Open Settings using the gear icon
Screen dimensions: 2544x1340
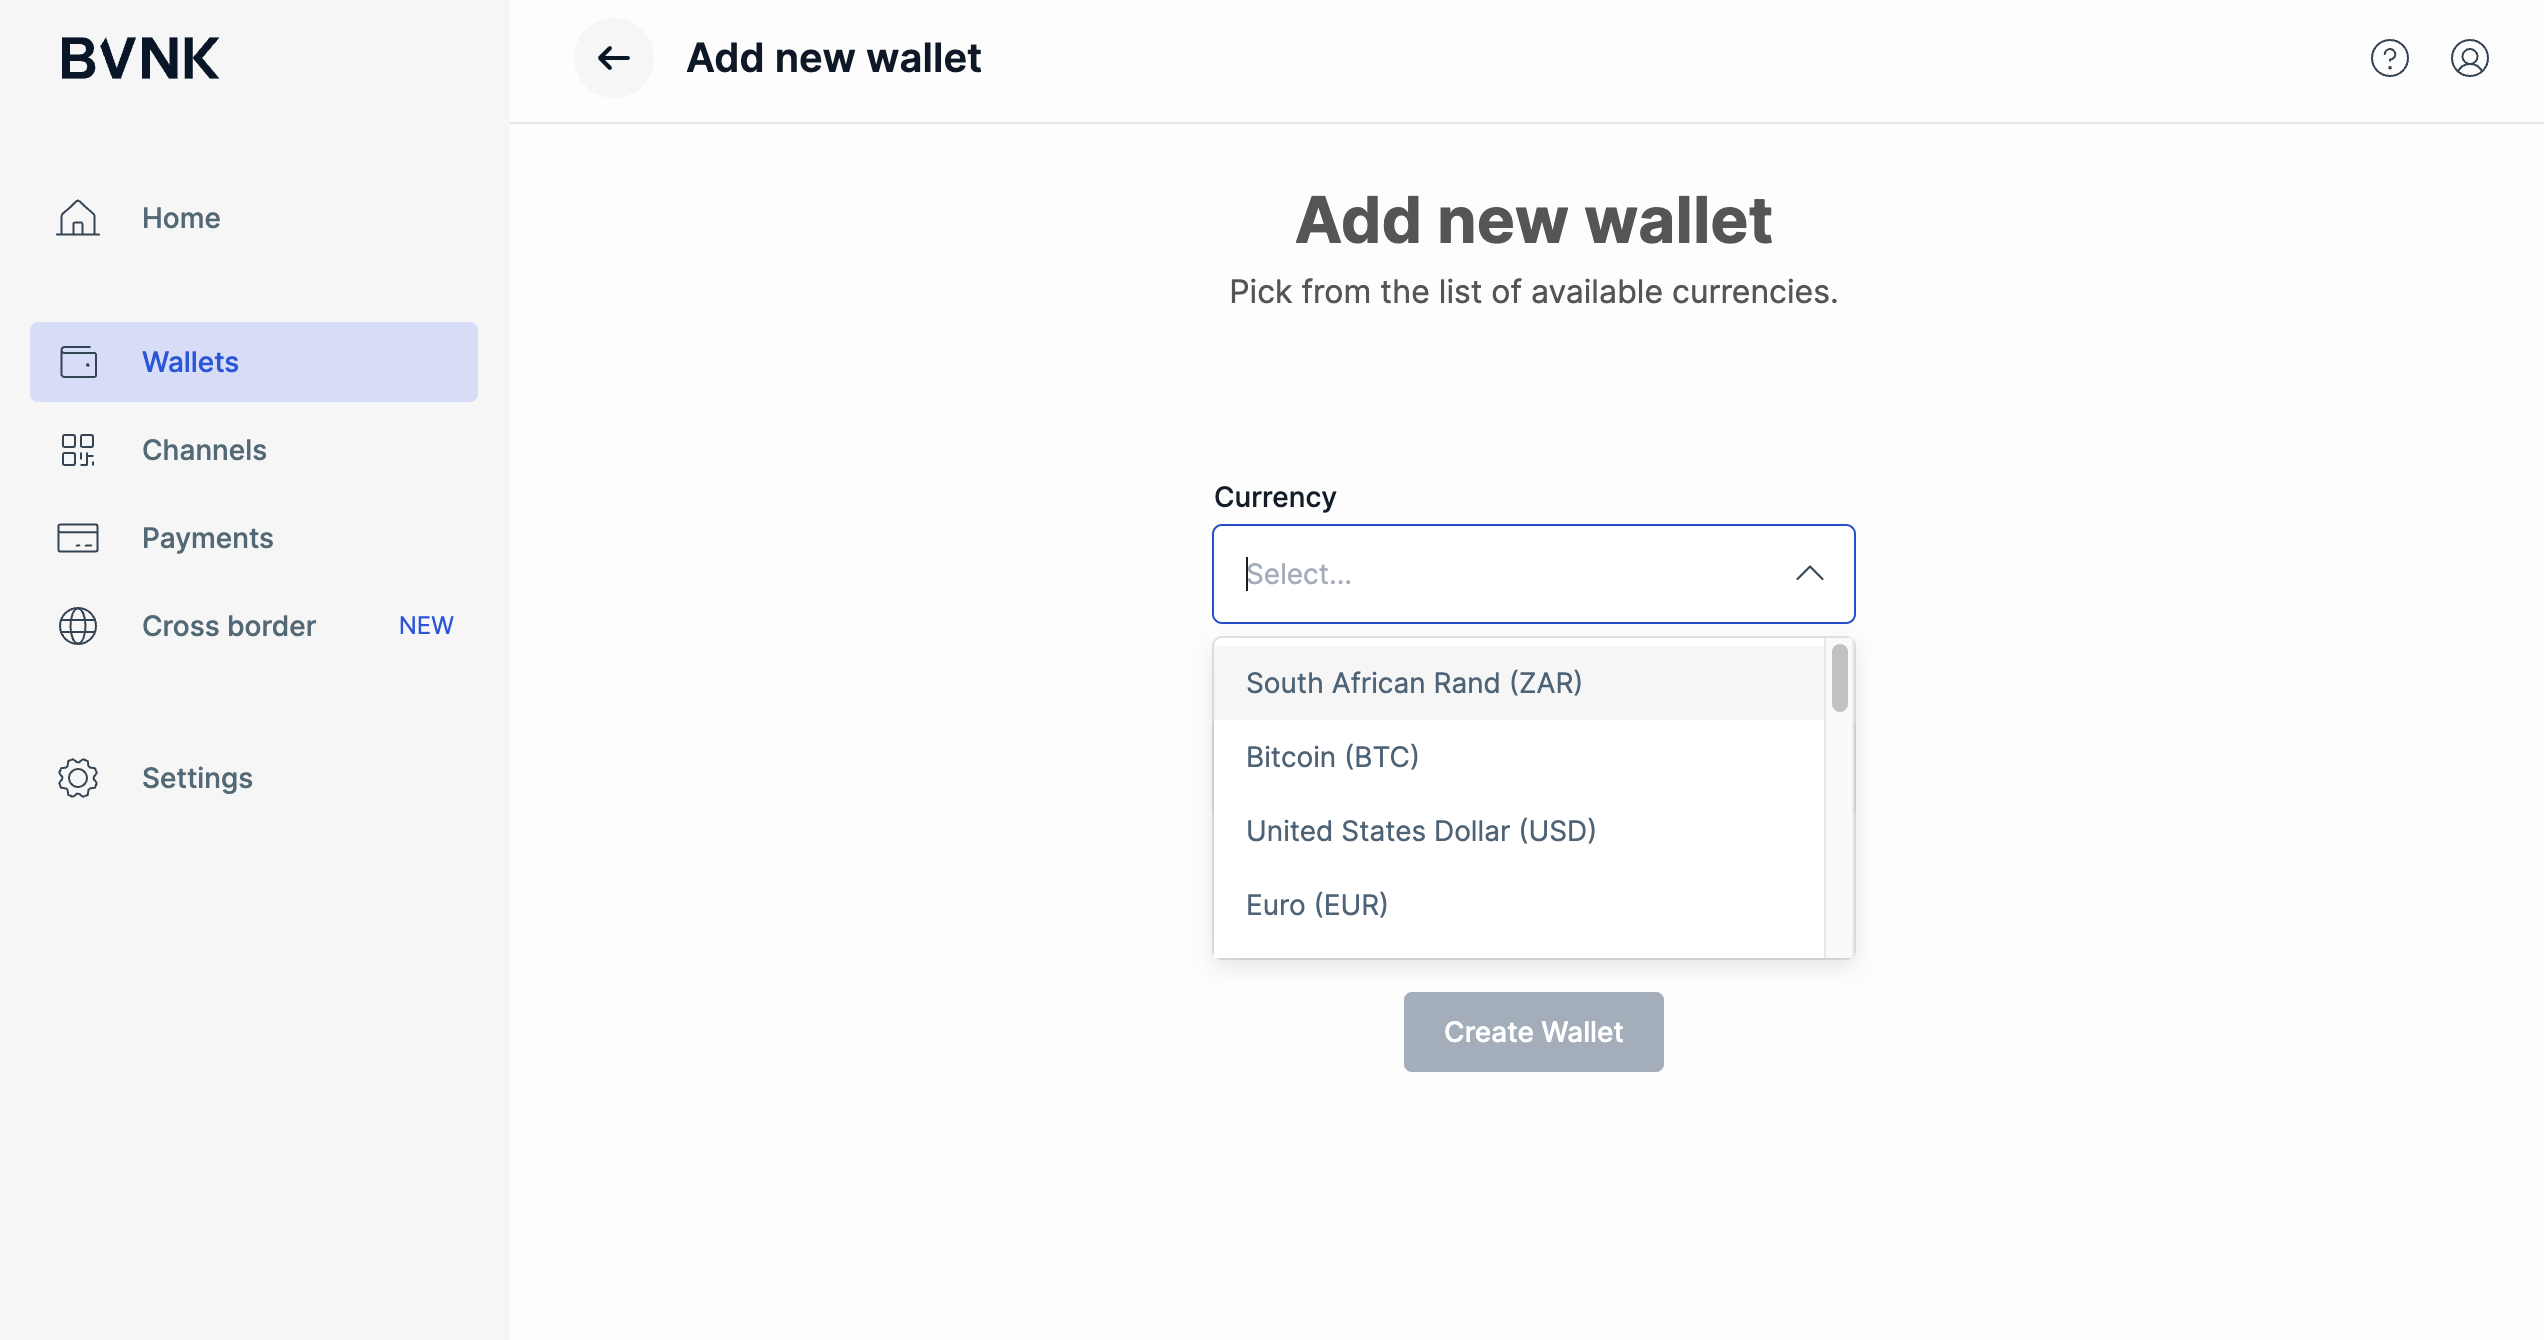[79, 778]
